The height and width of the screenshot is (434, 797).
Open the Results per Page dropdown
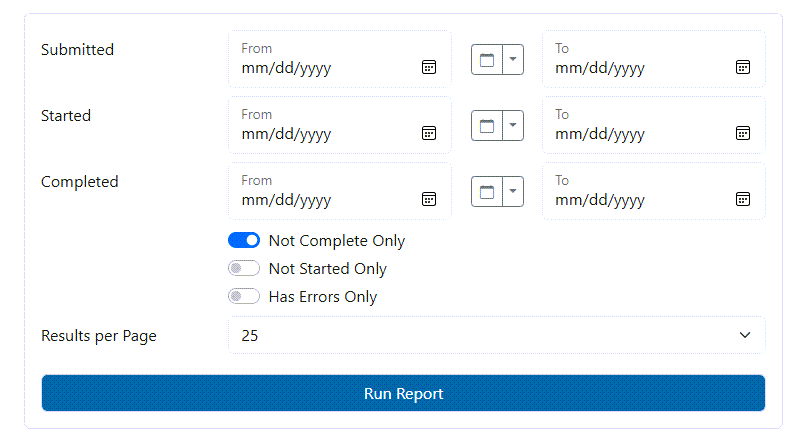[x=496, y=336]
